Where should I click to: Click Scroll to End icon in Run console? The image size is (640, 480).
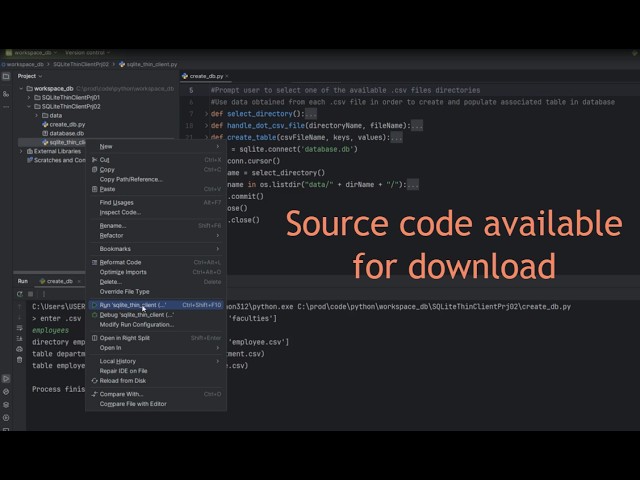(20, 338)
